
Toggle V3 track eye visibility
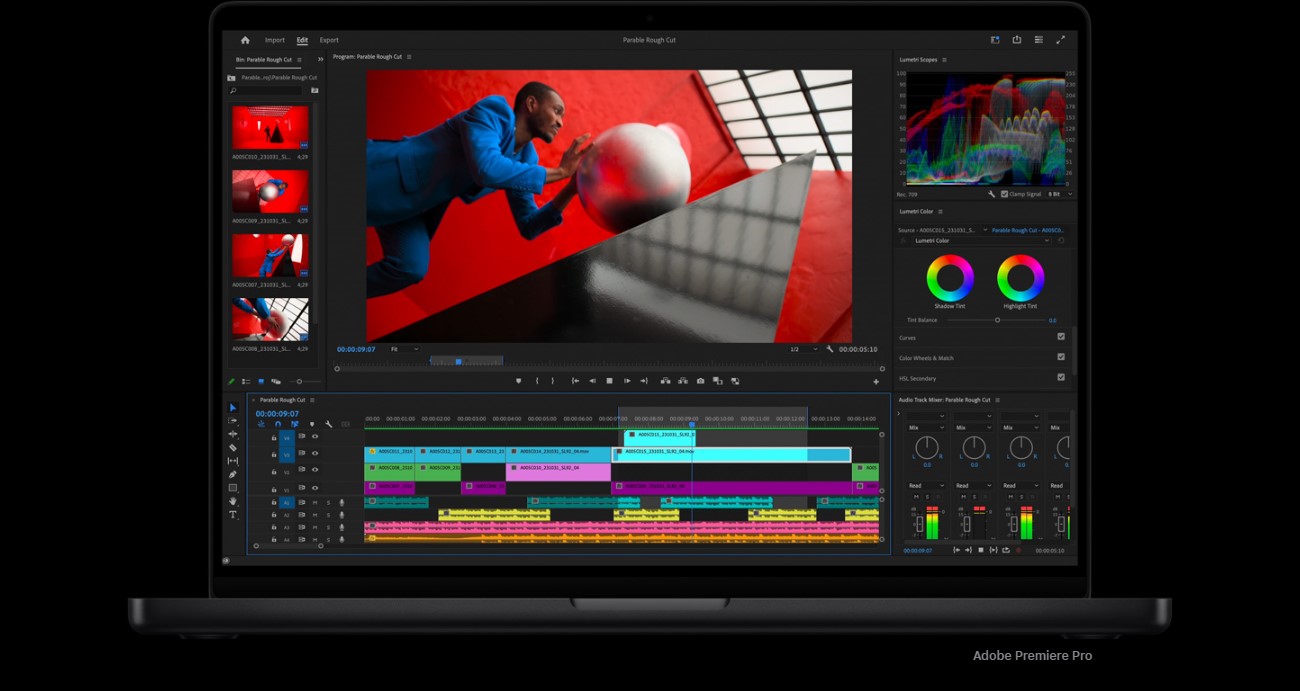pyautogui.click(x=315, y=454)
